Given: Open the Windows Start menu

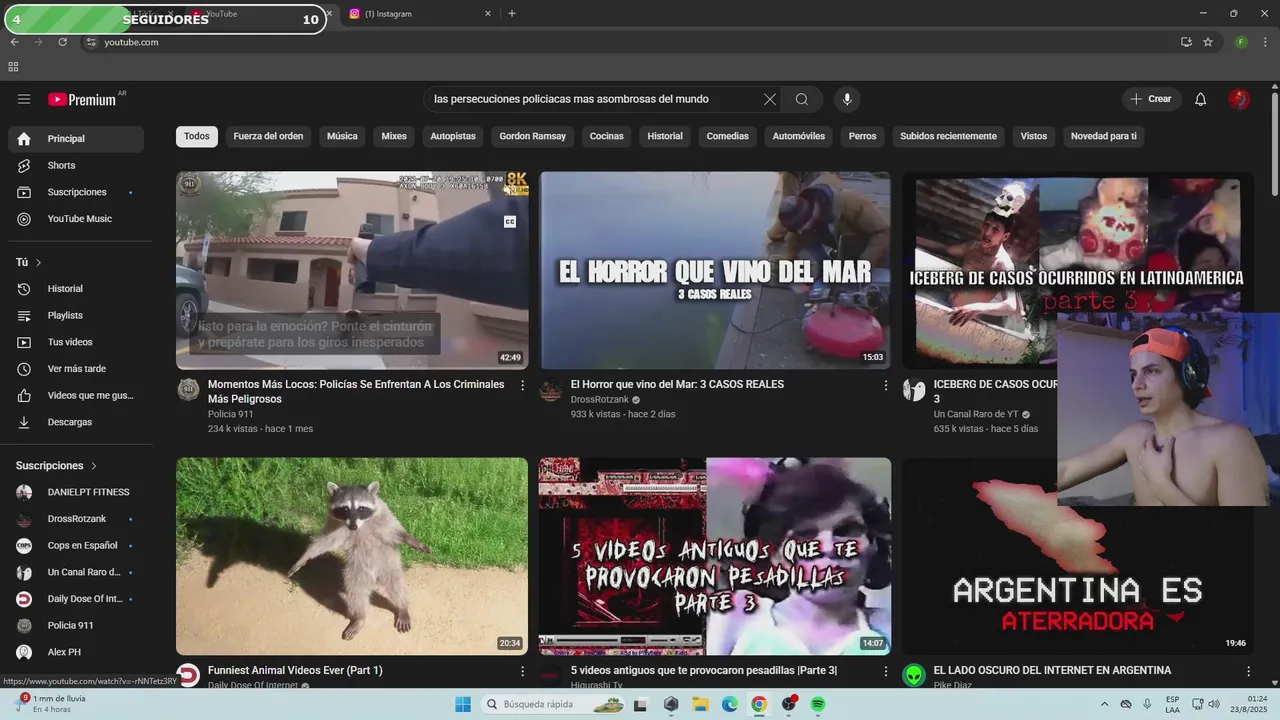Looking at the screenshot, I should (x=463, y=704).
